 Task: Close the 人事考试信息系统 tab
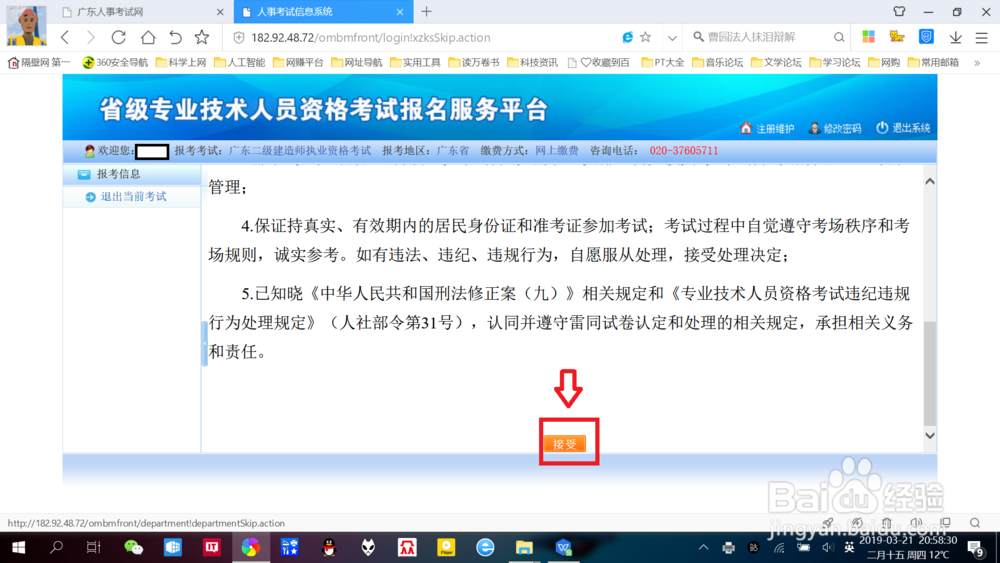coord(400,12)
